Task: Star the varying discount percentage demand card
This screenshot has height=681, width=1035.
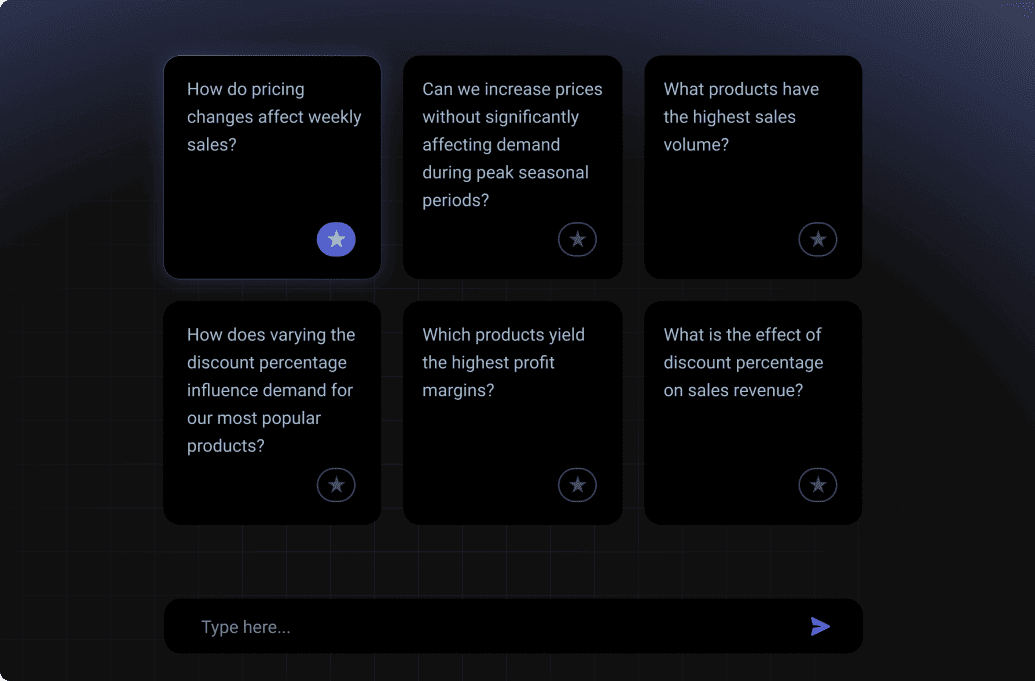Action: 336,485
